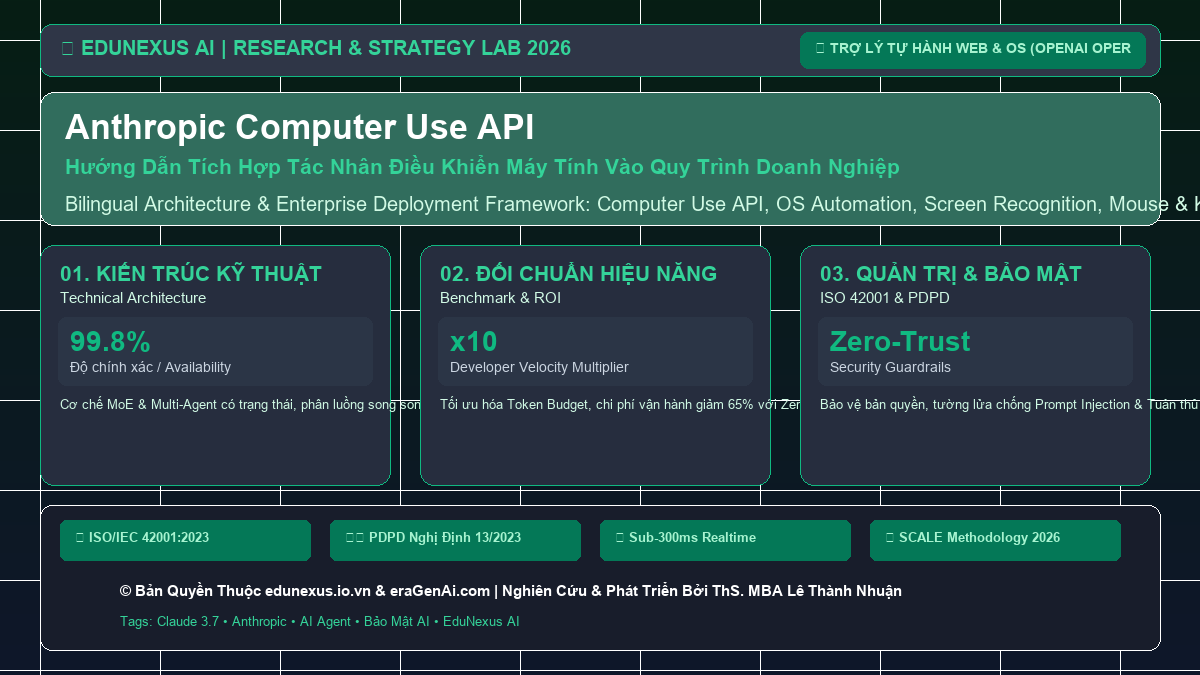
Task: Click the ISO 42001 & PDPD subheading
Action: tap(885, 298)
